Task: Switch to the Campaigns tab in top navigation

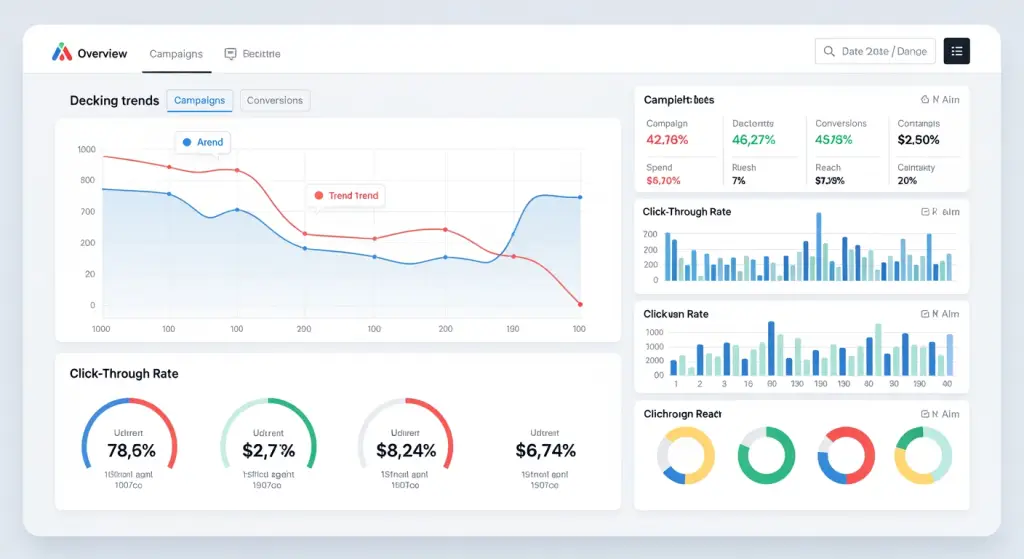Action: 176,54
